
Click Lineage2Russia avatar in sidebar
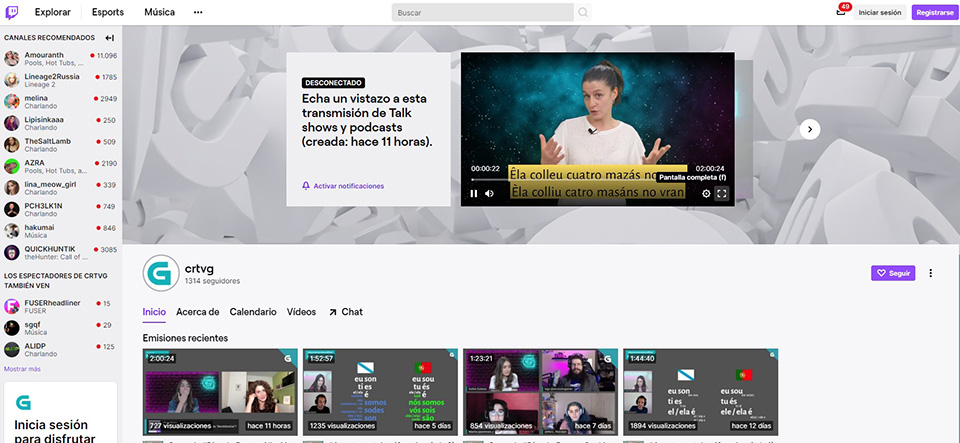tap(12, 80)
